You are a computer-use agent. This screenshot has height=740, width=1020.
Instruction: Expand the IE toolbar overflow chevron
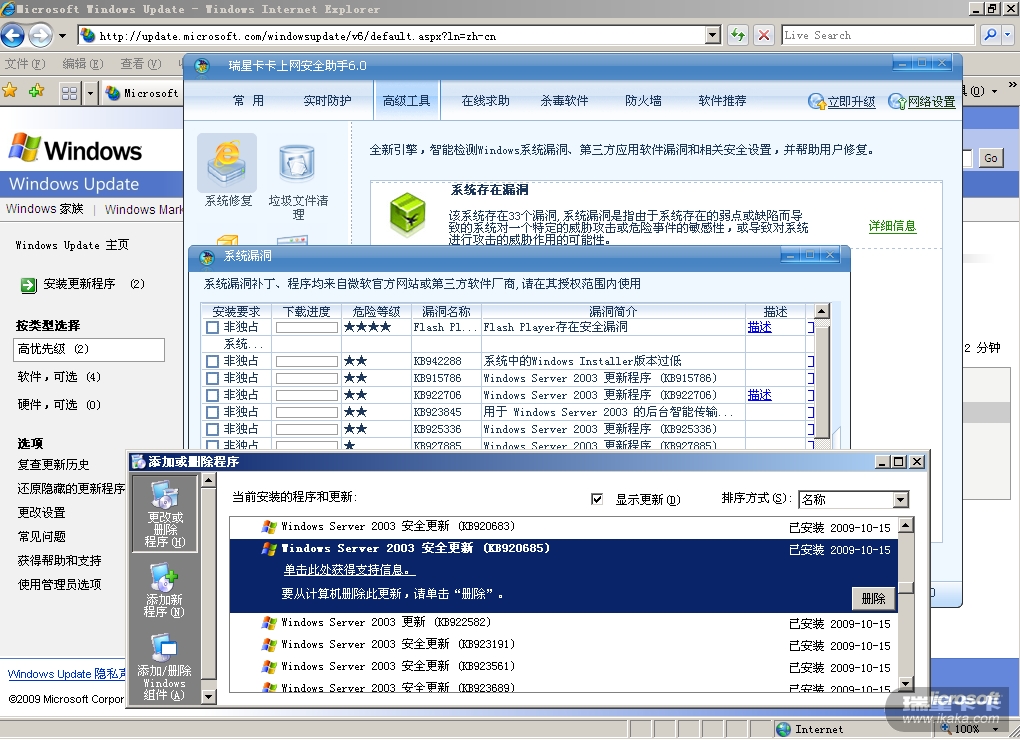tap(1012, 85)
